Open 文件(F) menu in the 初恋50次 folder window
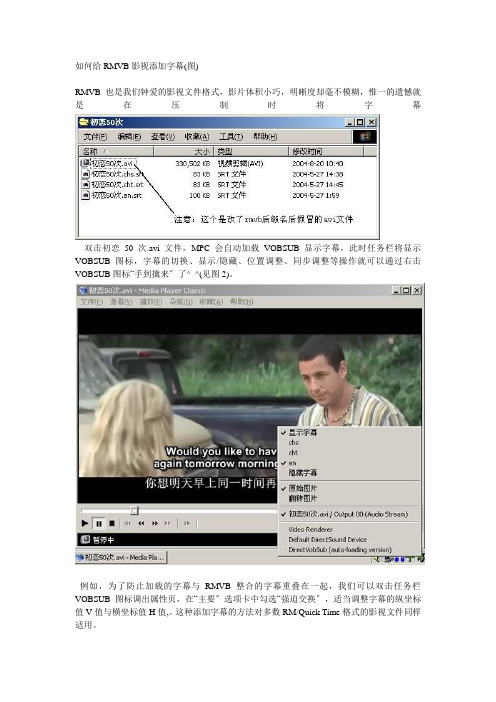Viewport: 496px width, 702px height. click(x=95, y=137)
